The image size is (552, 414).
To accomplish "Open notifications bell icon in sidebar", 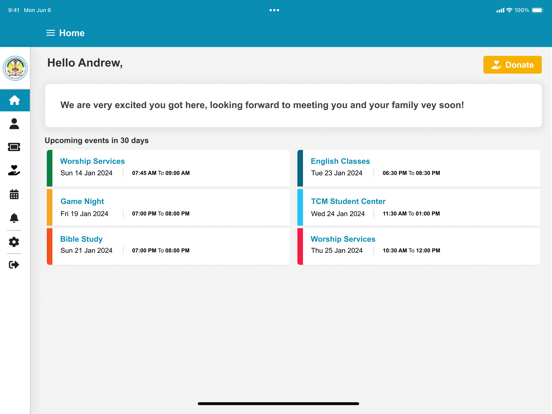I will (14, 218).
